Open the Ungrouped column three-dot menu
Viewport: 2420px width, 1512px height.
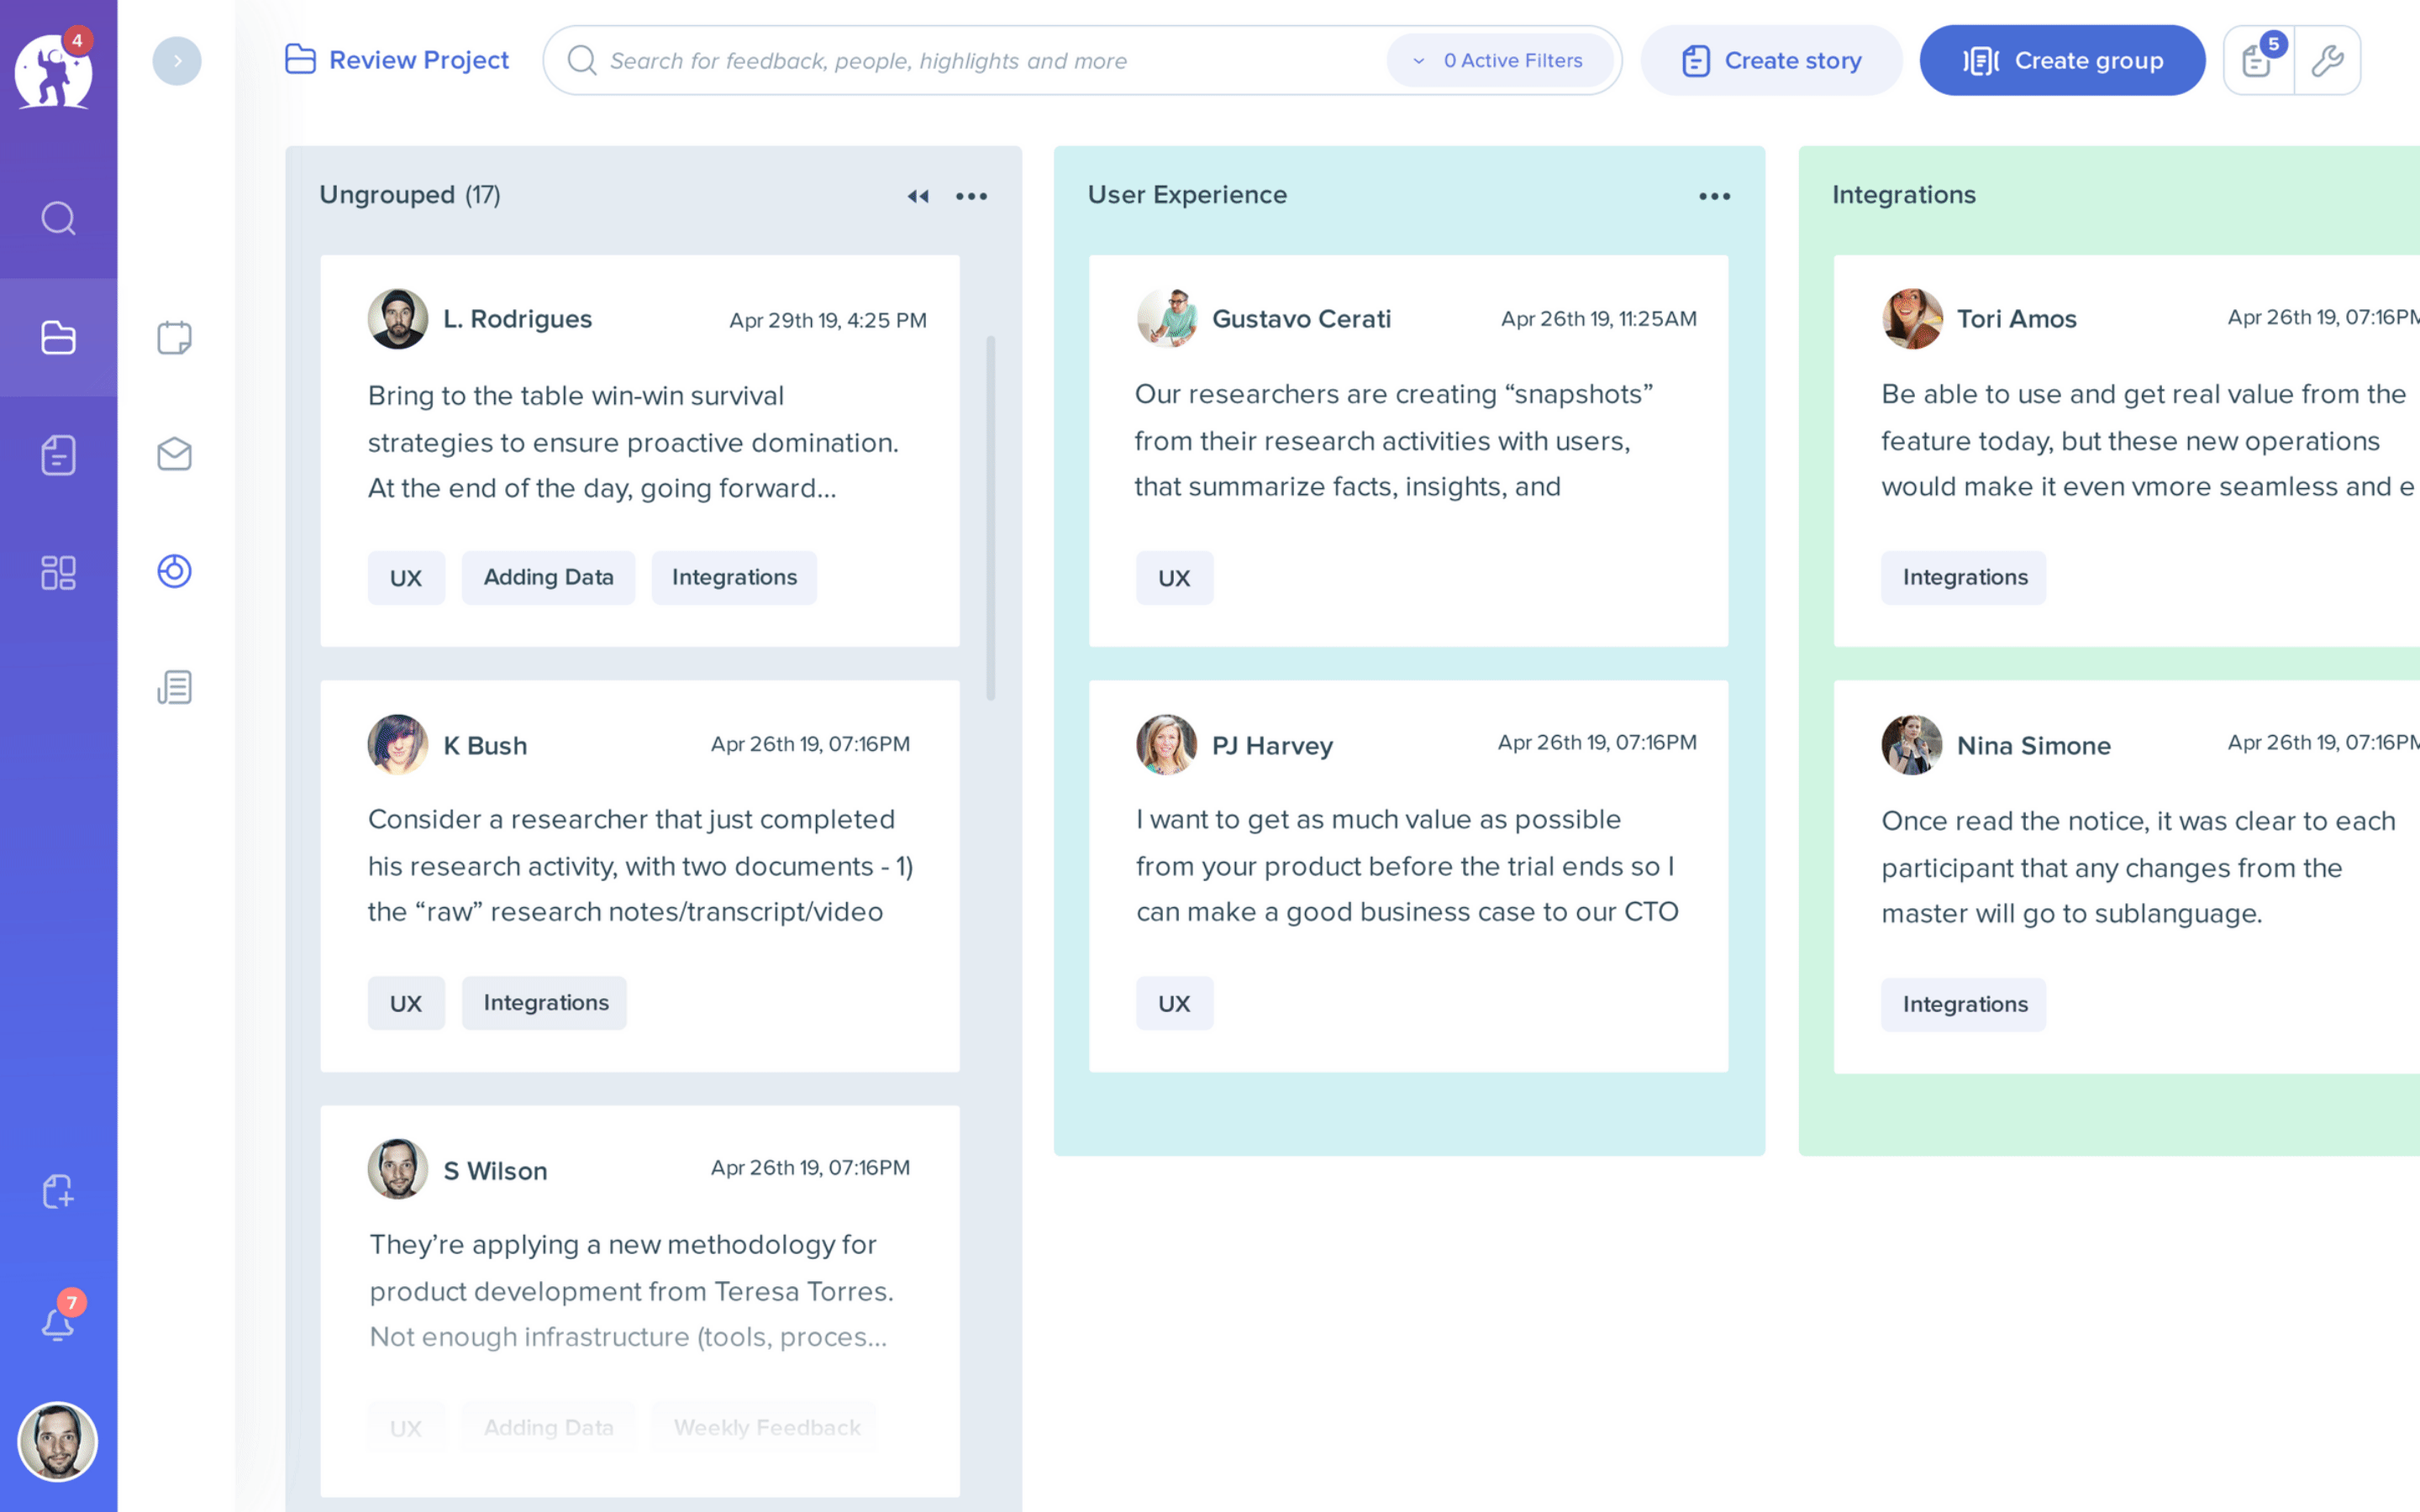click(971, 196)
